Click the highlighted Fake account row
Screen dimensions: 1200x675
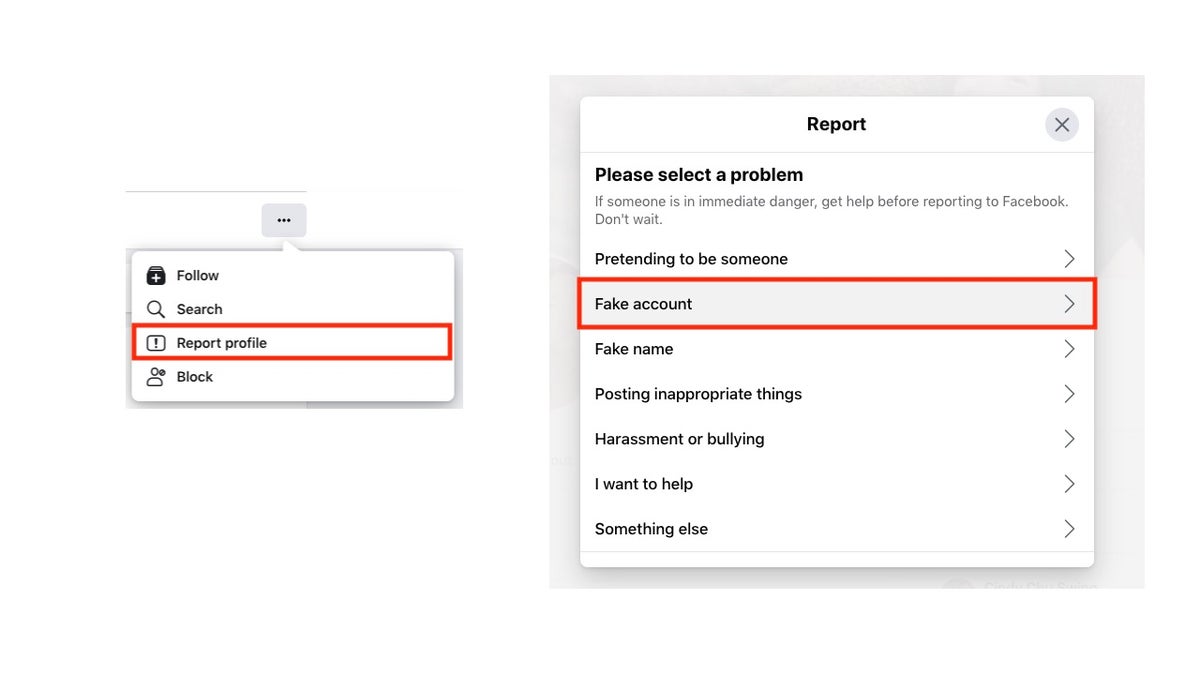click(836, 303)
